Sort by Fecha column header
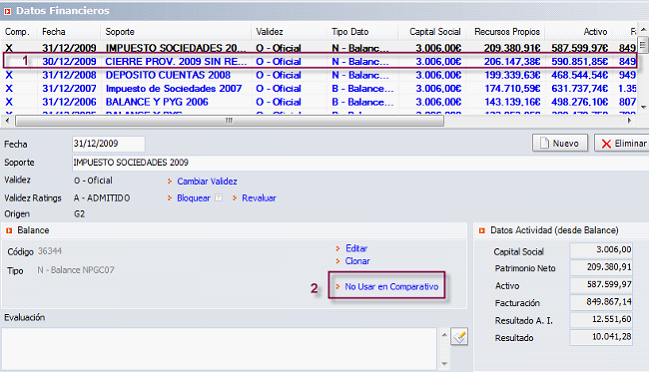This screenshot has height=373, width=650. 53,32
